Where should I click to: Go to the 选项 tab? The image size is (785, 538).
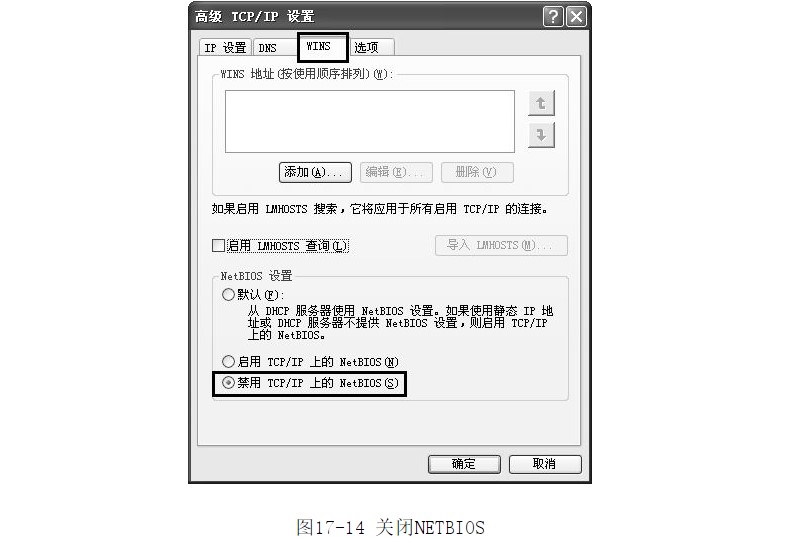[371, 48]
